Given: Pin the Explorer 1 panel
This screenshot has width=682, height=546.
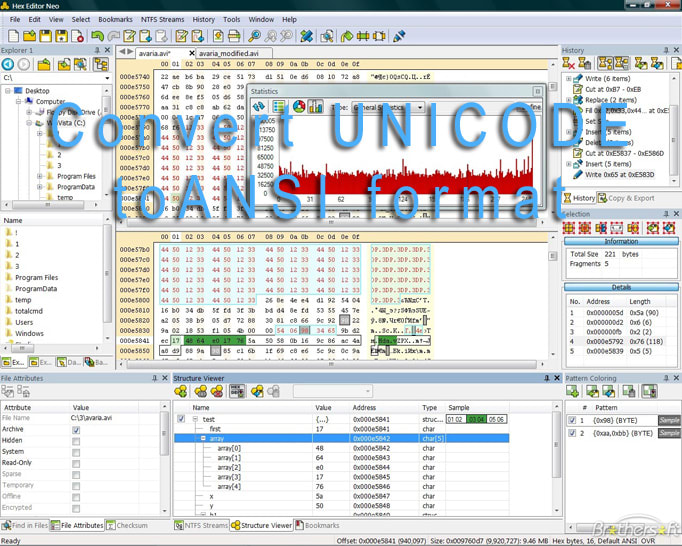Looking at the screenshot, I should (97, 50).
